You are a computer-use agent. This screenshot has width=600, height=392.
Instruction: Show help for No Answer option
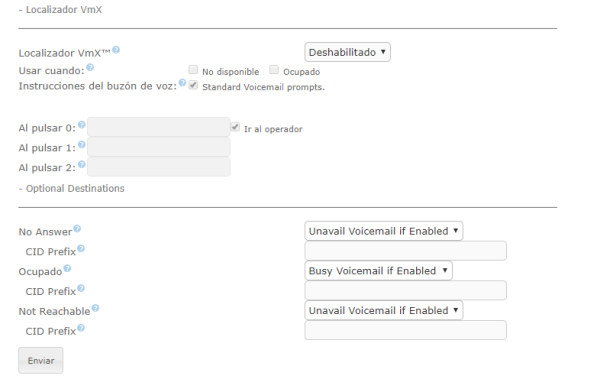tap(77, 229)
